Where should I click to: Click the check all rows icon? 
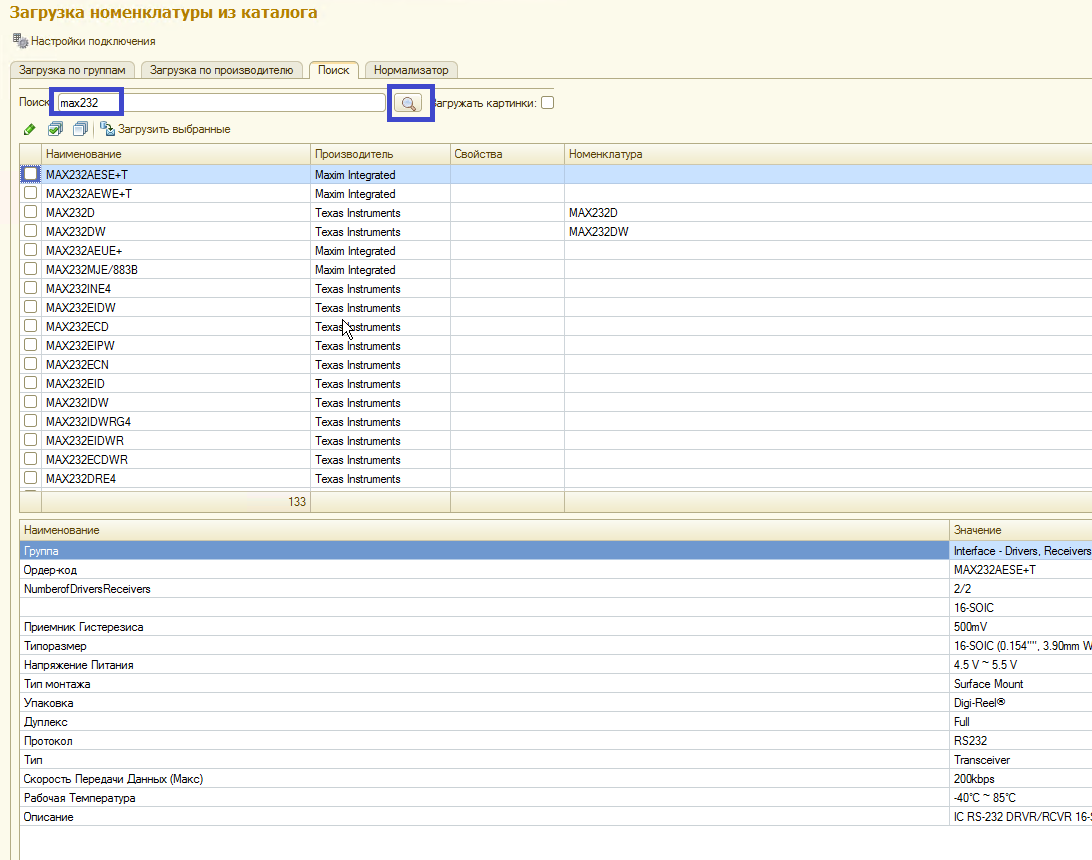point(56,129)
